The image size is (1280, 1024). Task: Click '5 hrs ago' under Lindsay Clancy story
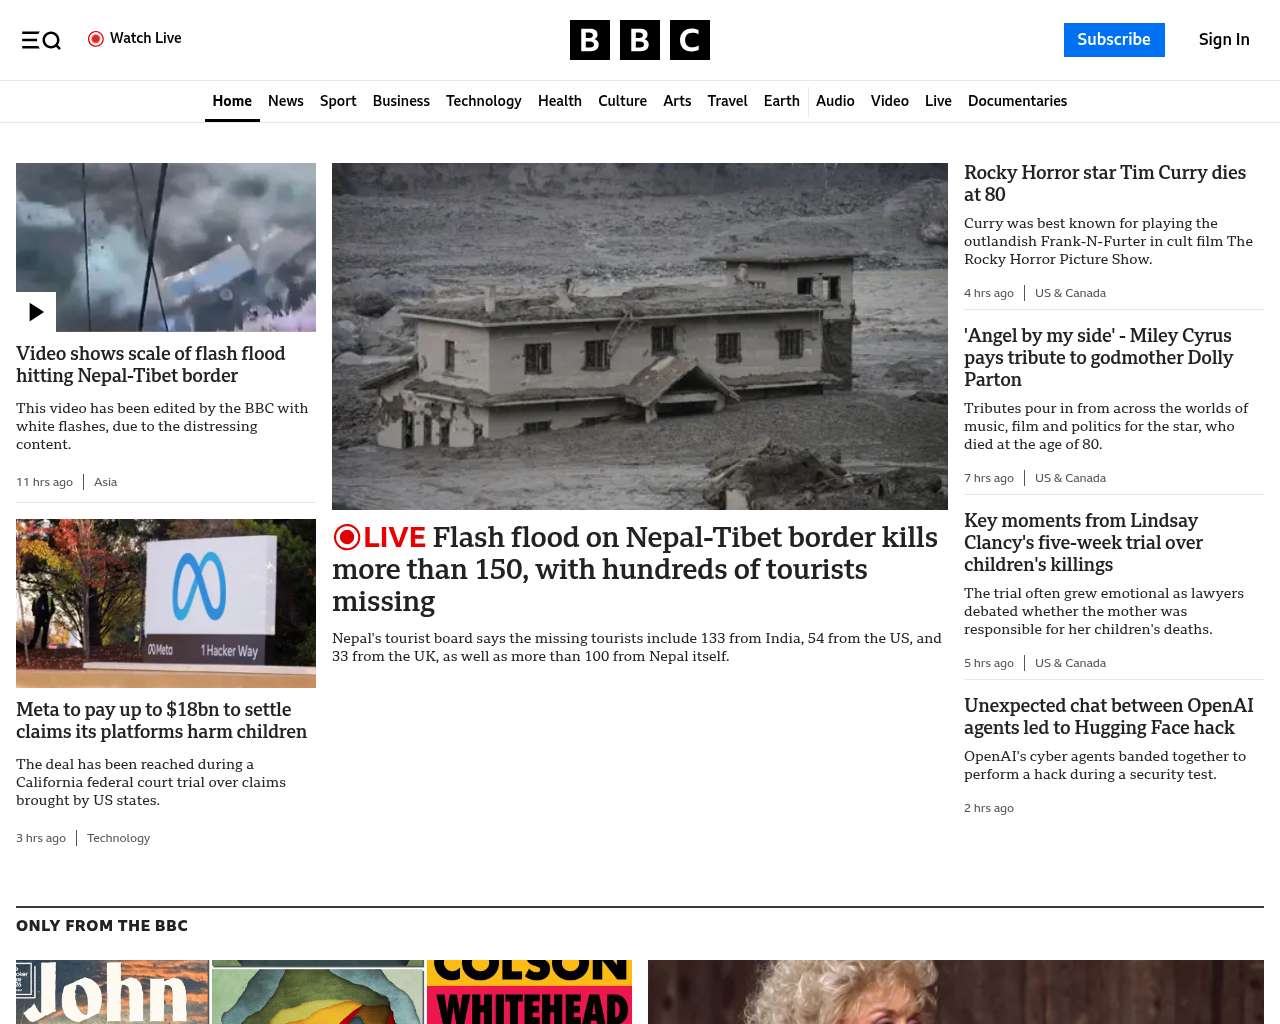(x=989, y=663)
